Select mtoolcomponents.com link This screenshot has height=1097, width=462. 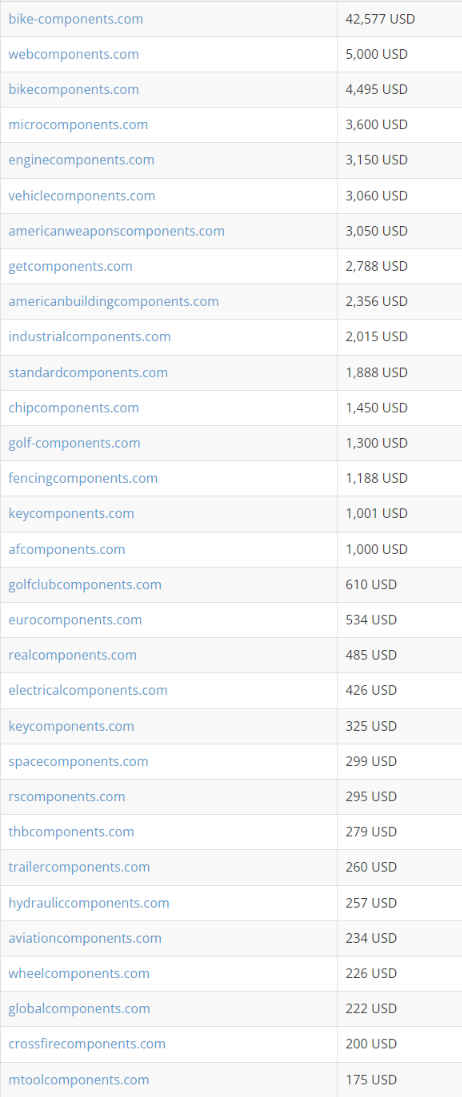click(78, 1080)
